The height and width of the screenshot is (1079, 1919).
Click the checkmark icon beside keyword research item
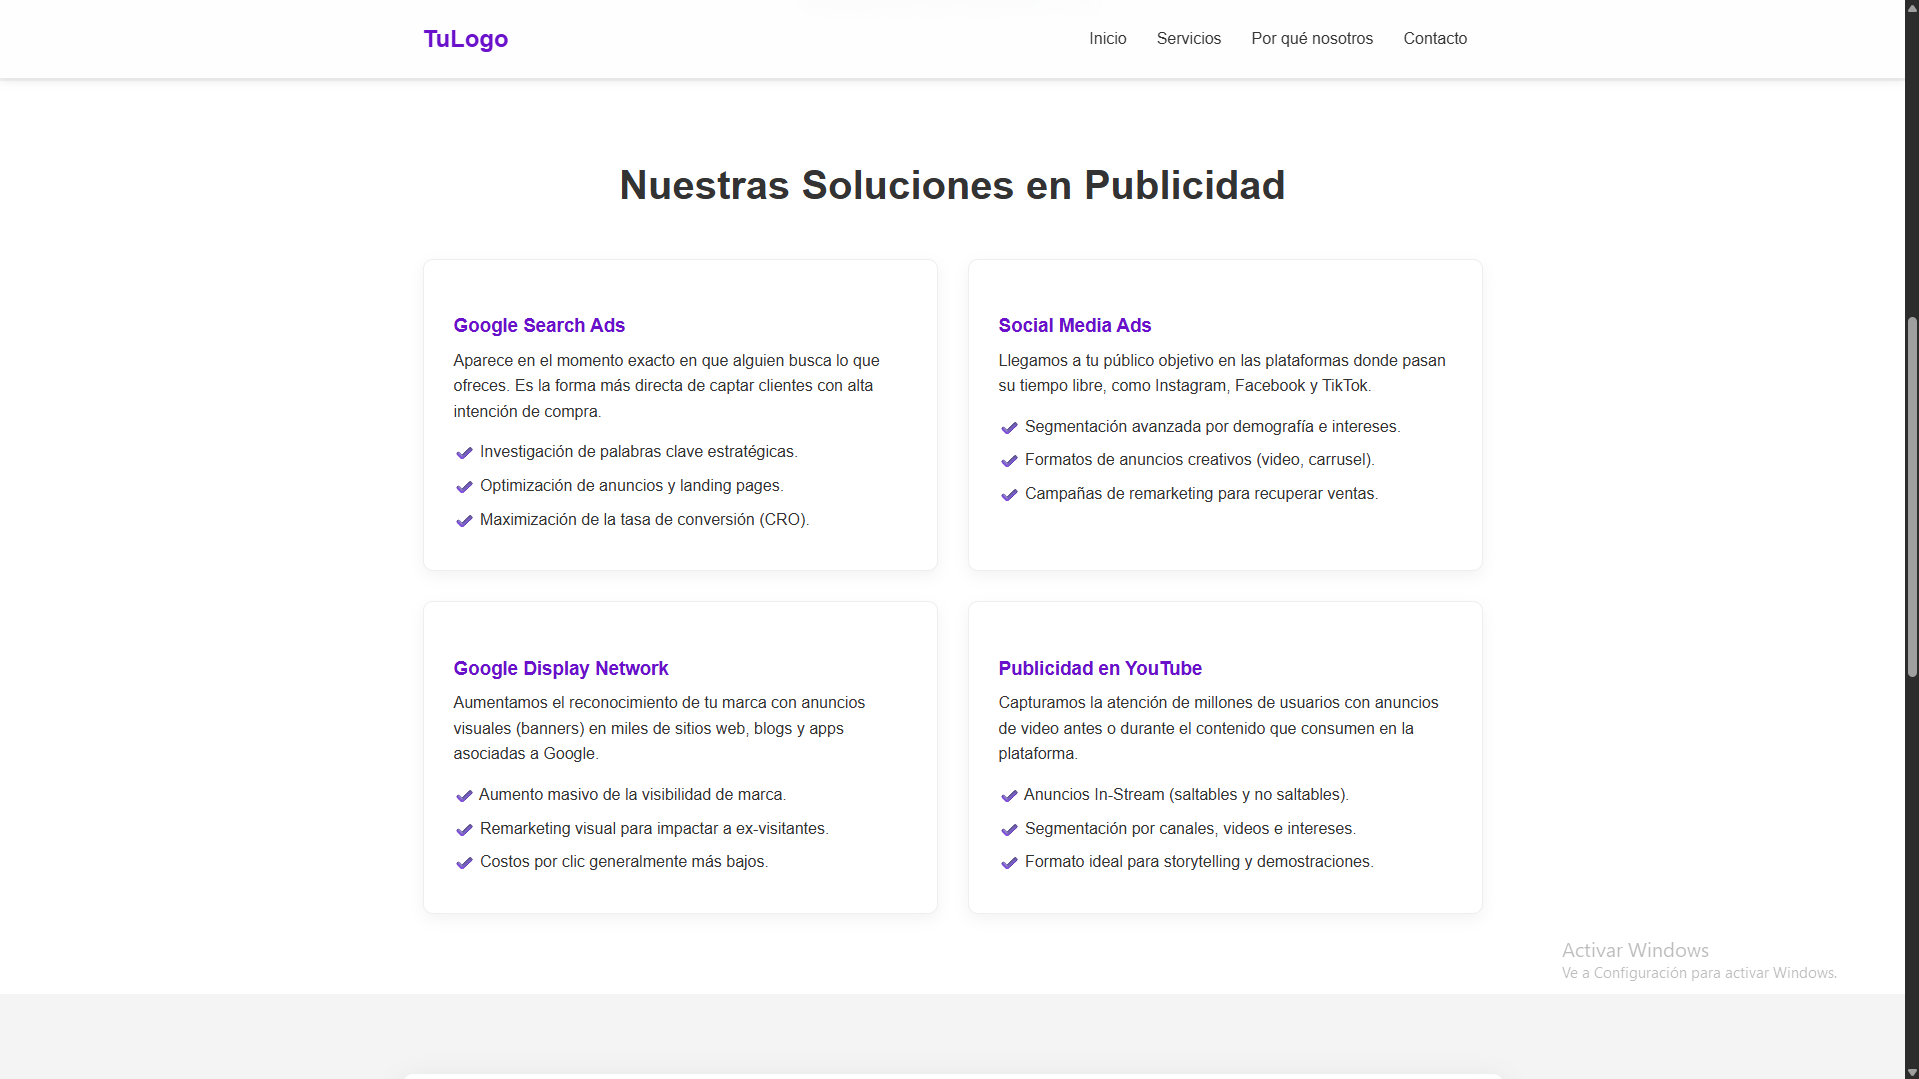point(464,453)
